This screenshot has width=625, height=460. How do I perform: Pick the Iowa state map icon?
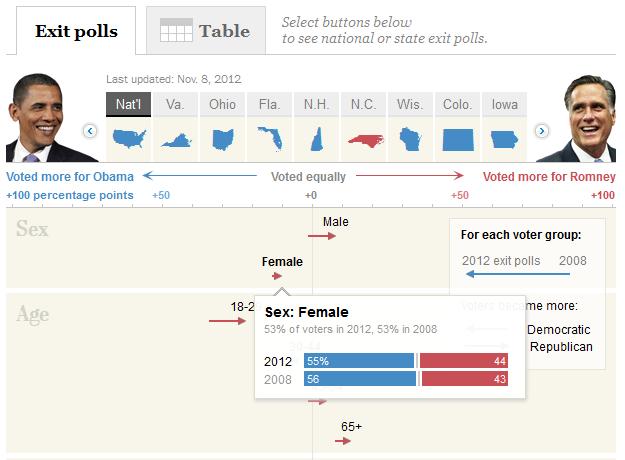tap(505, 139)
